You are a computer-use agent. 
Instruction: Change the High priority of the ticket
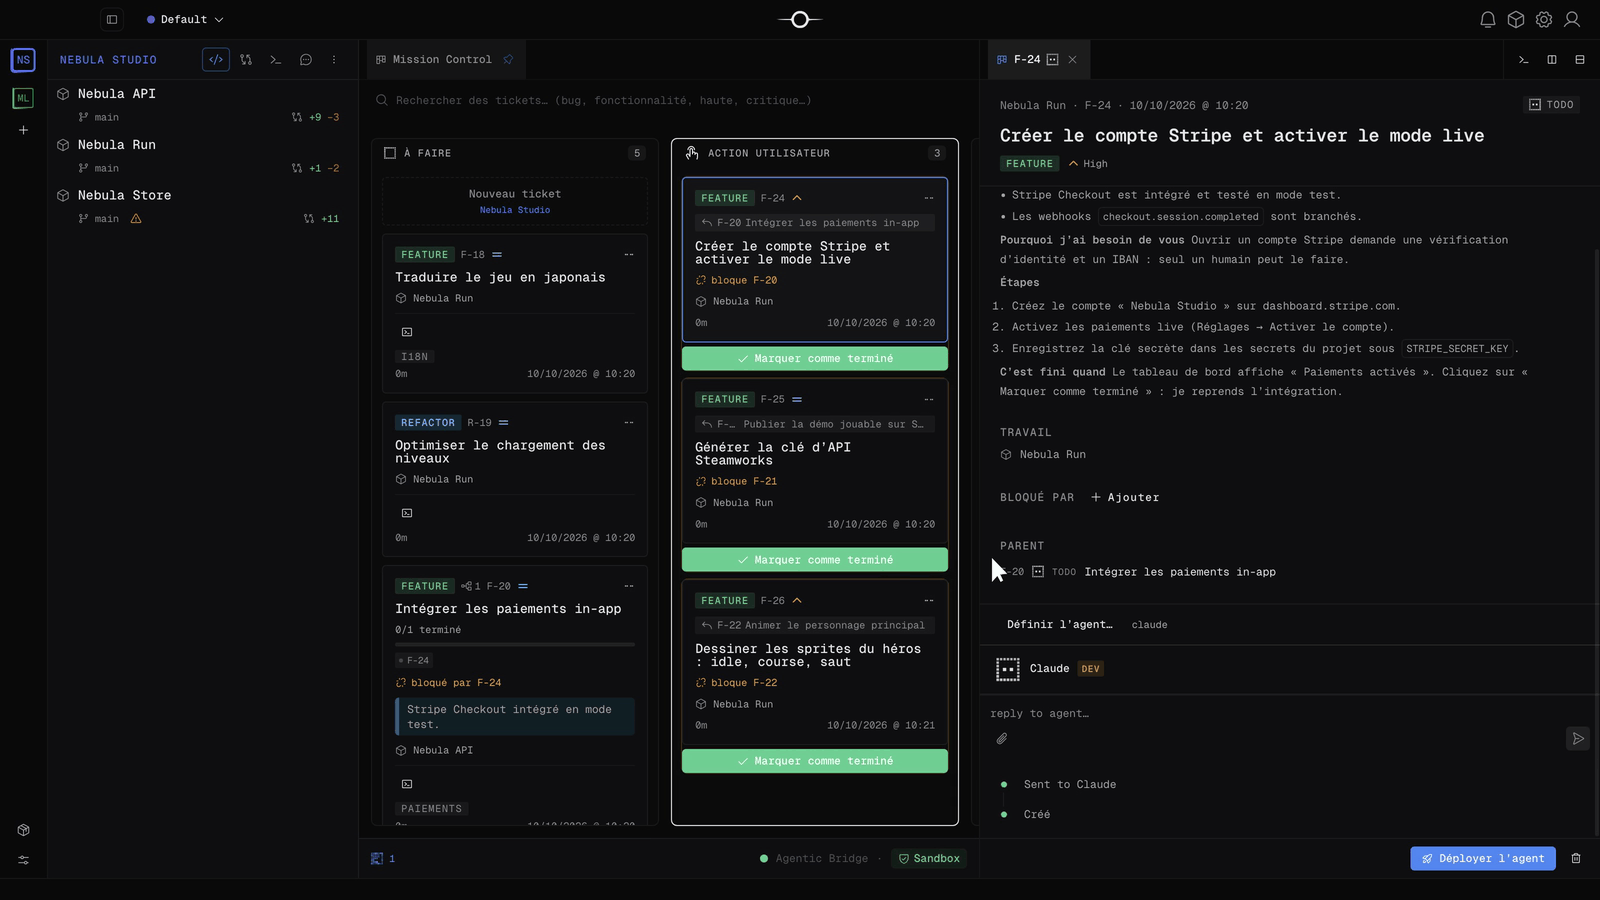coord(1088,164)
